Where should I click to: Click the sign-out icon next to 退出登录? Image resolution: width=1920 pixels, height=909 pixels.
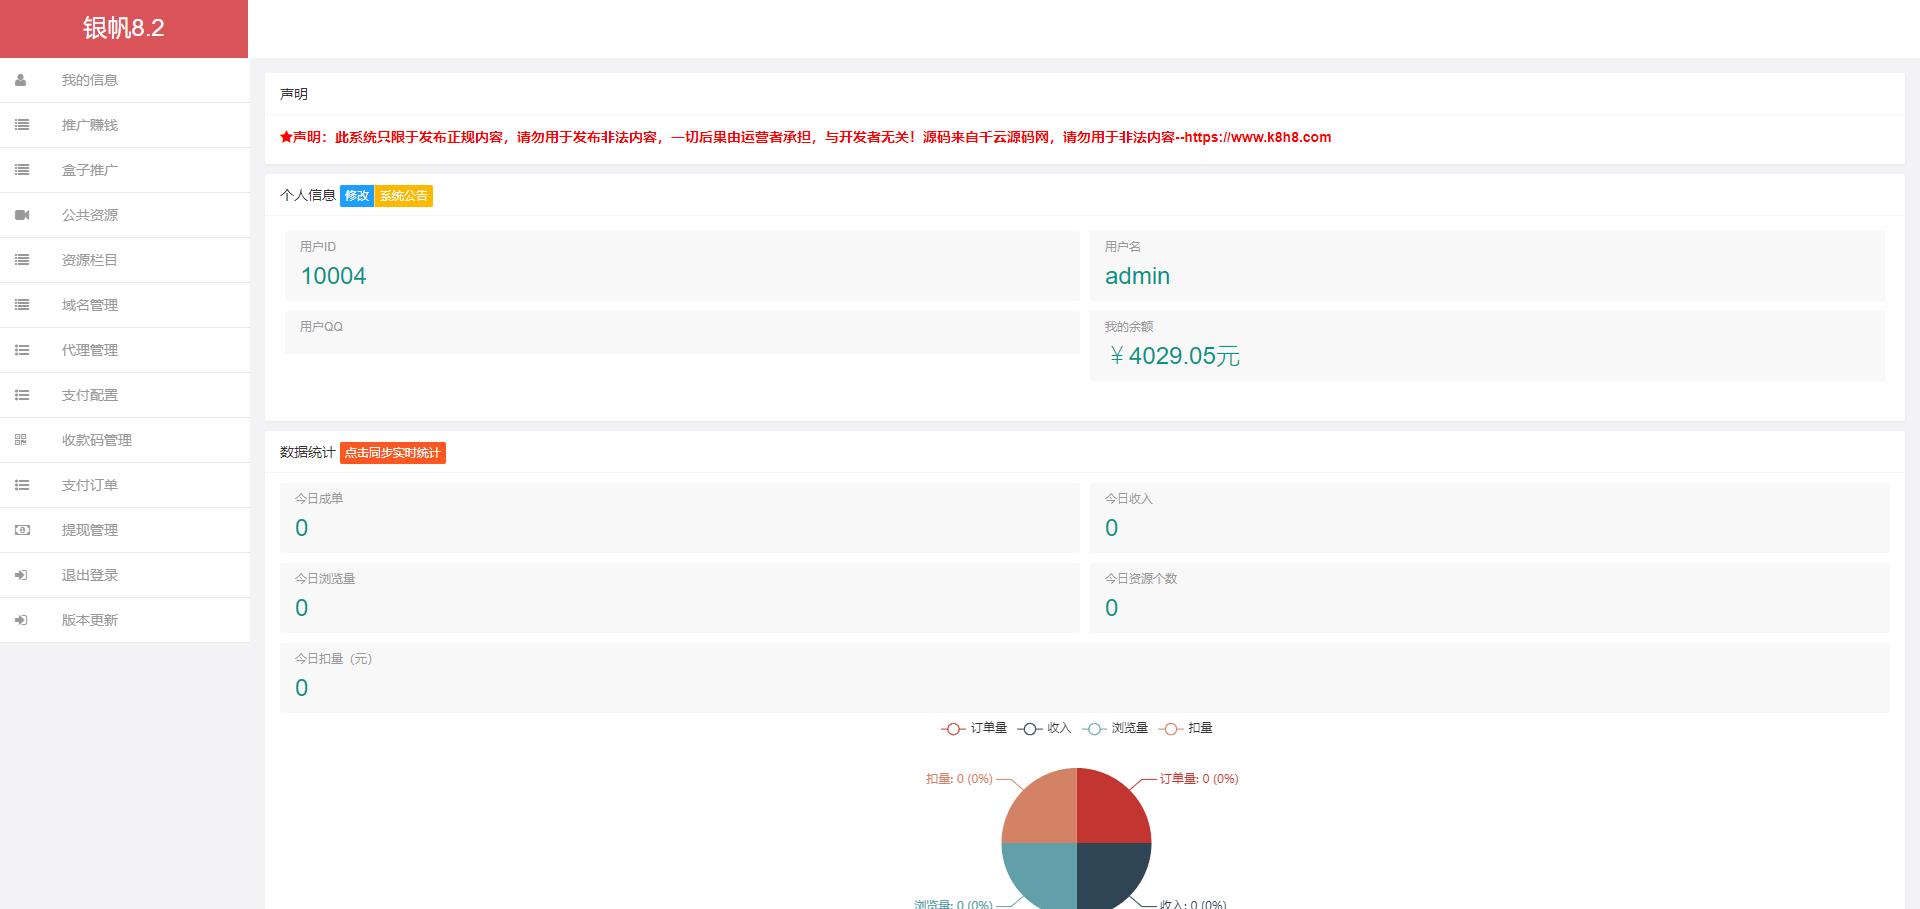coord(21,575)
